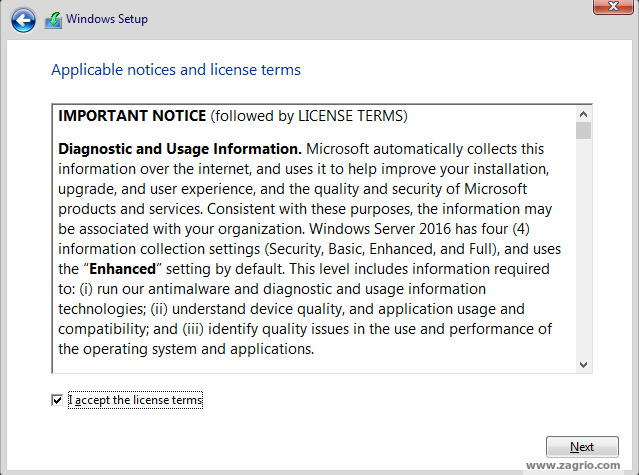Click the Windows Setup installer icon
Viewport: 639px width, 475px height.
[53, 20]
